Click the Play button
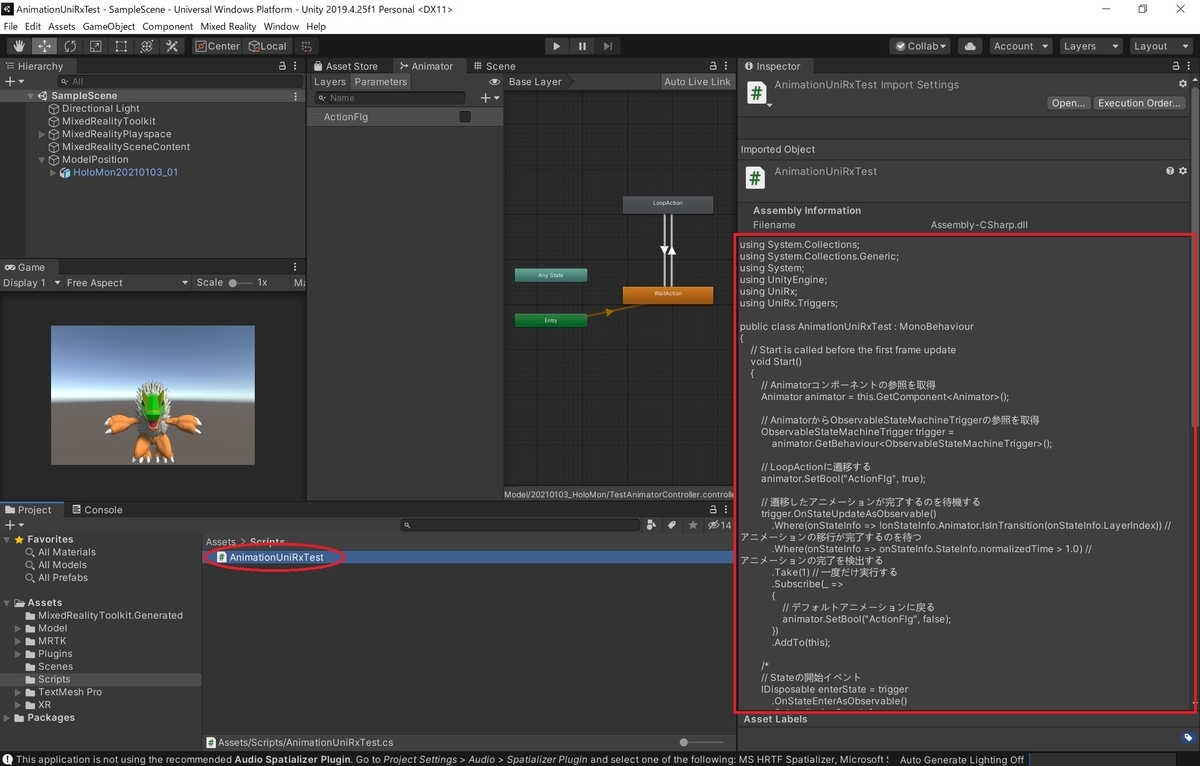This screenshot has width=1200, height=766. [x=557, y=46]
